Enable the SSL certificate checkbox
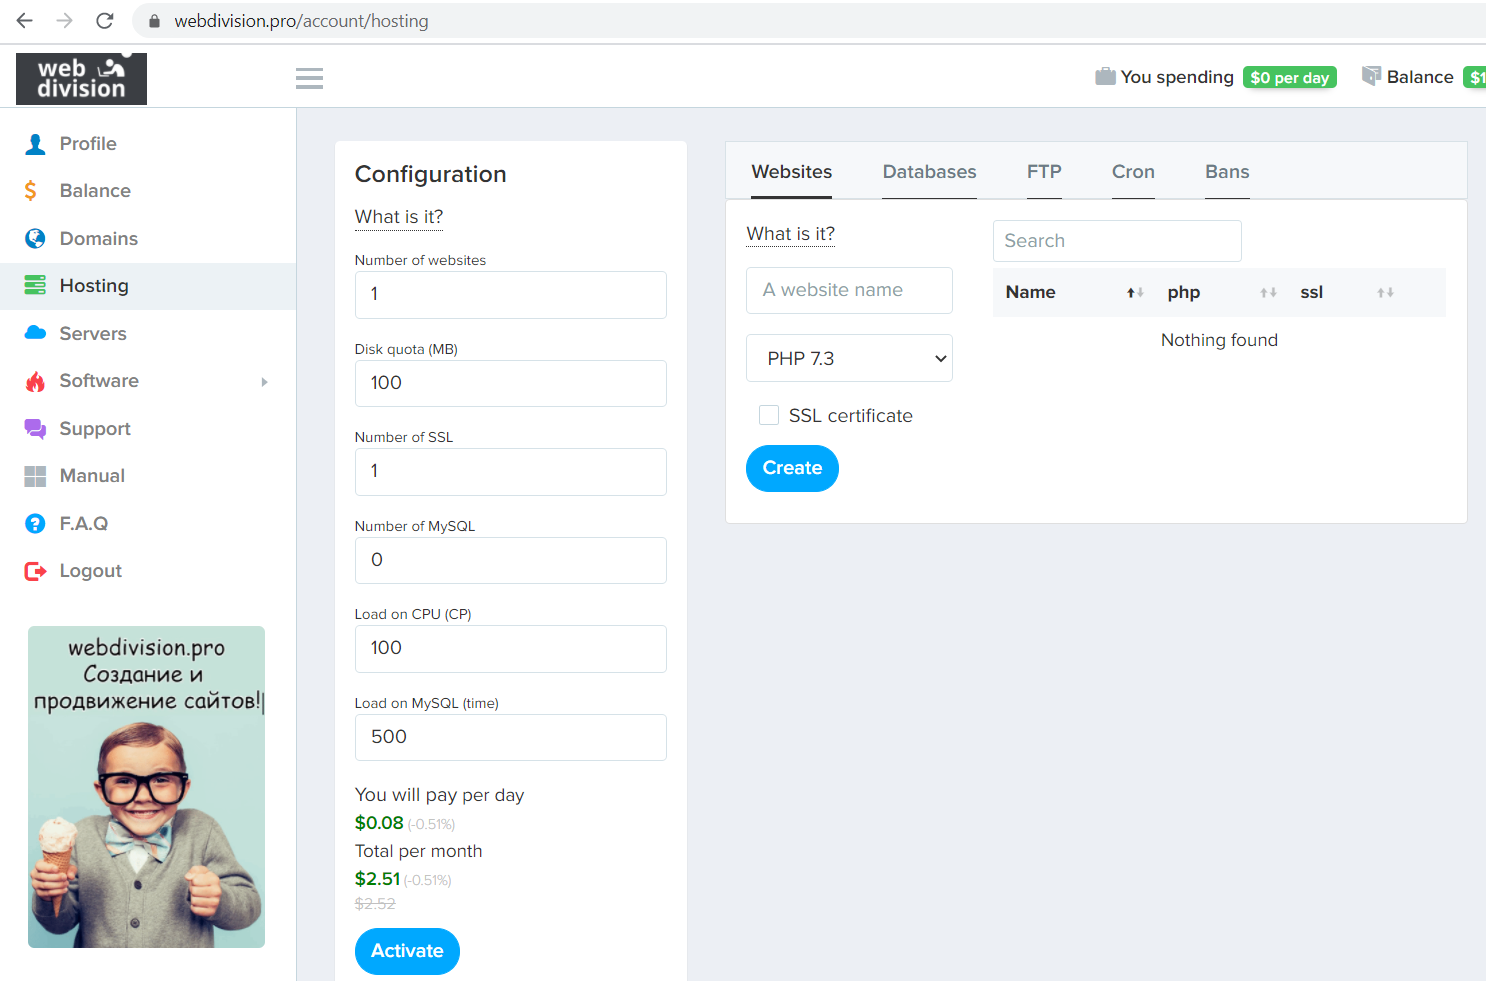1486x981 pixels. click(x=769, y=415)
